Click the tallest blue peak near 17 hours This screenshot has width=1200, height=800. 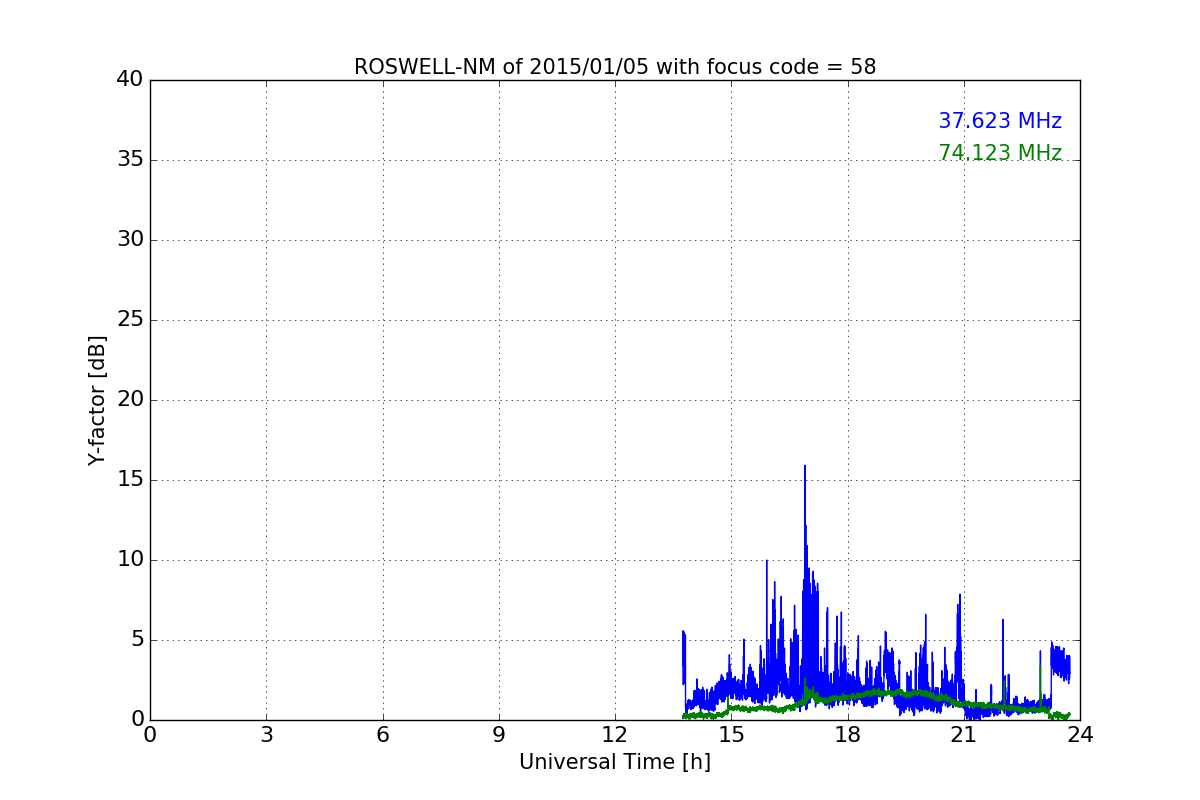click(x=805, y=468)
